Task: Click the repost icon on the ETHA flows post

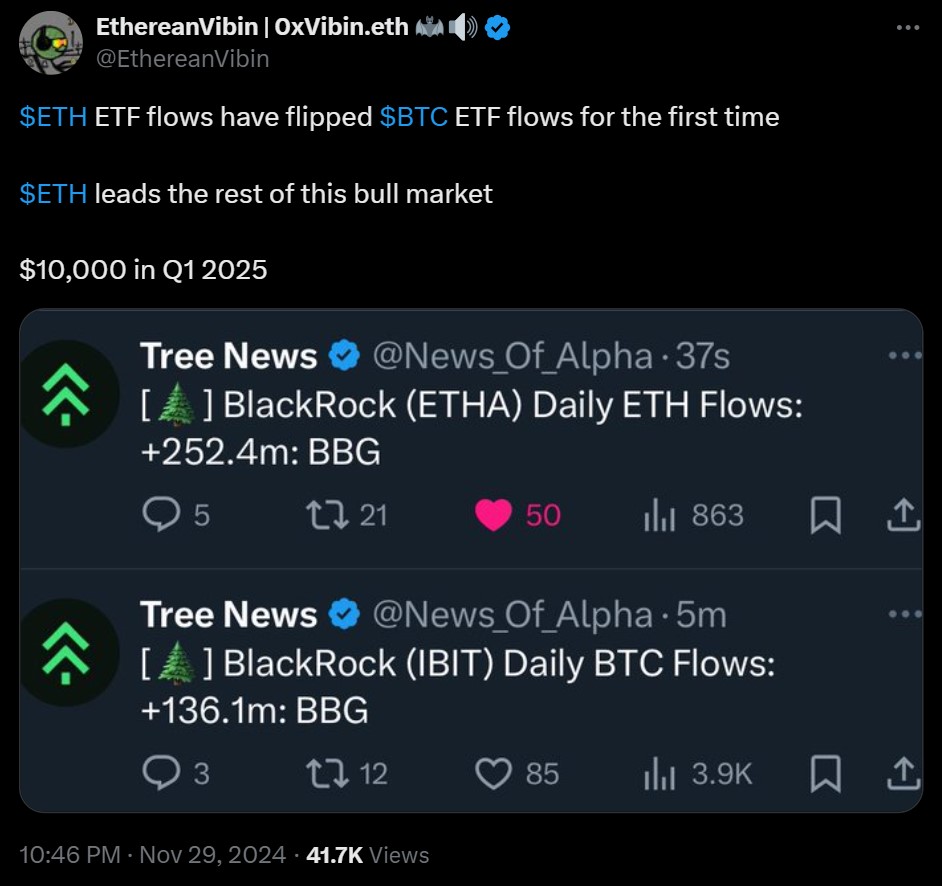Action: point(325,515)
